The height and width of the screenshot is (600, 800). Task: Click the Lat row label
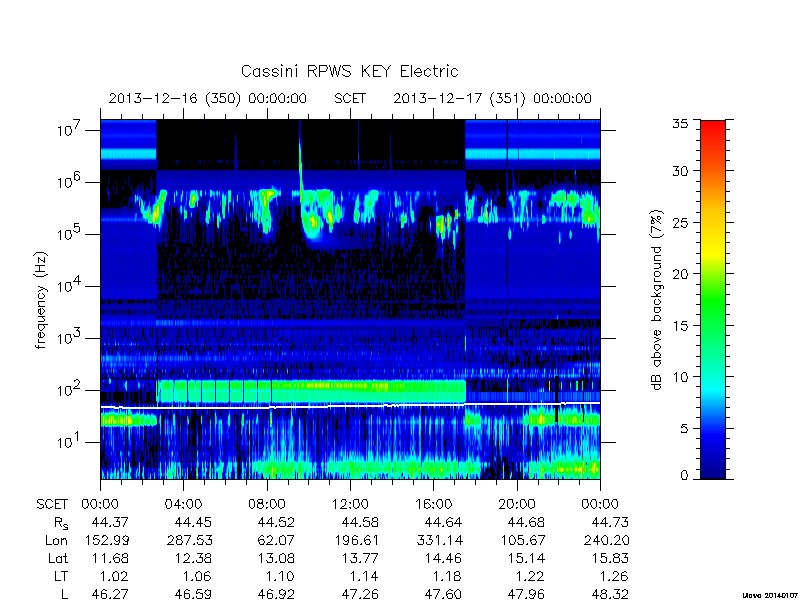click(58, 558)
